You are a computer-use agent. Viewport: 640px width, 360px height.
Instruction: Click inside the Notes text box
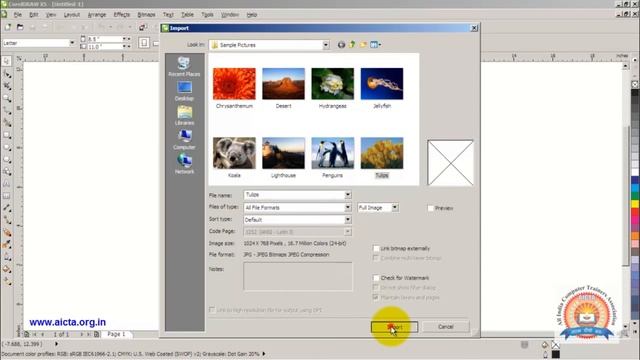298,276
